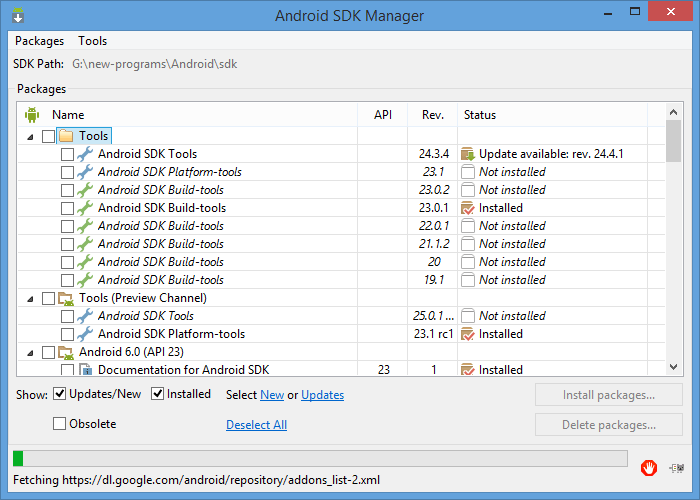Click the Updates link
Viewport: 700px width, 500px height.
[322, 395]
